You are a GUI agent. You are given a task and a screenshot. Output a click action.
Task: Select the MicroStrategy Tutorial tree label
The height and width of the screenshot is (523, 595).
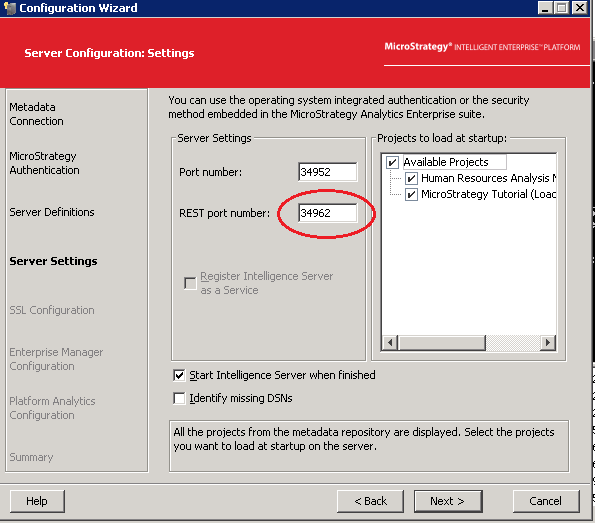(488, 194)
